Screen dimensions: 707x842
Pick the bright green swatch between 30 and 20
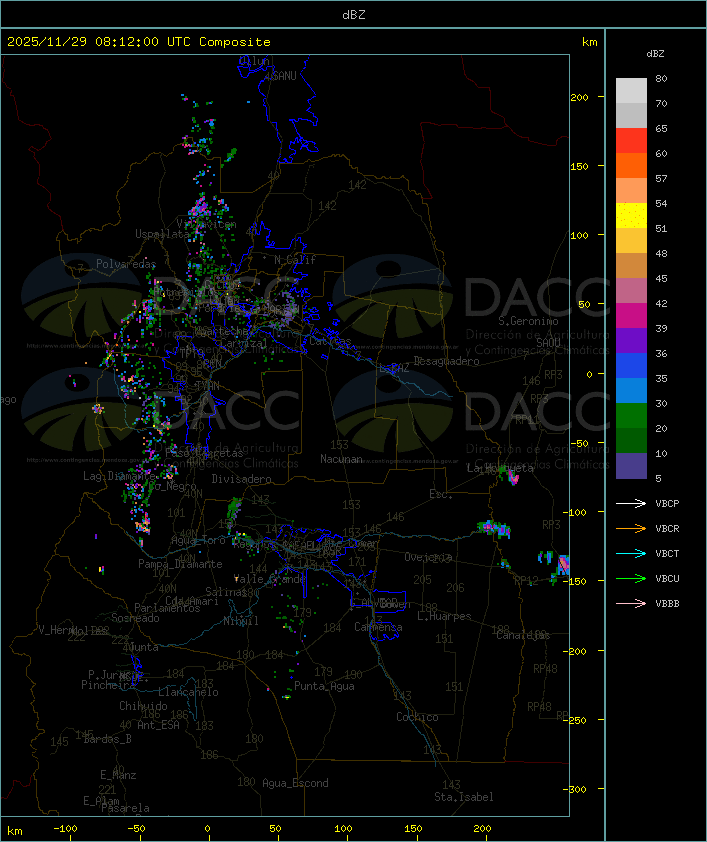(631, 416)
